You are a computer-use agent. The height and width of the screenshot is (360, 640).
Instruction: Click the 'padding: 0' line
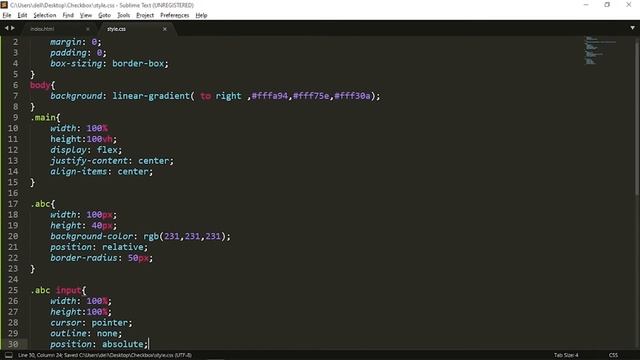coord(78,53)
